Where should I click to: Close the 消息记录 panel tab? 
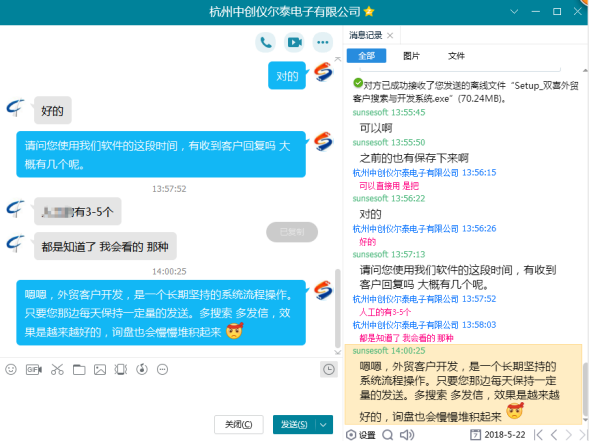pyautogui.click(x=390, y=35)
